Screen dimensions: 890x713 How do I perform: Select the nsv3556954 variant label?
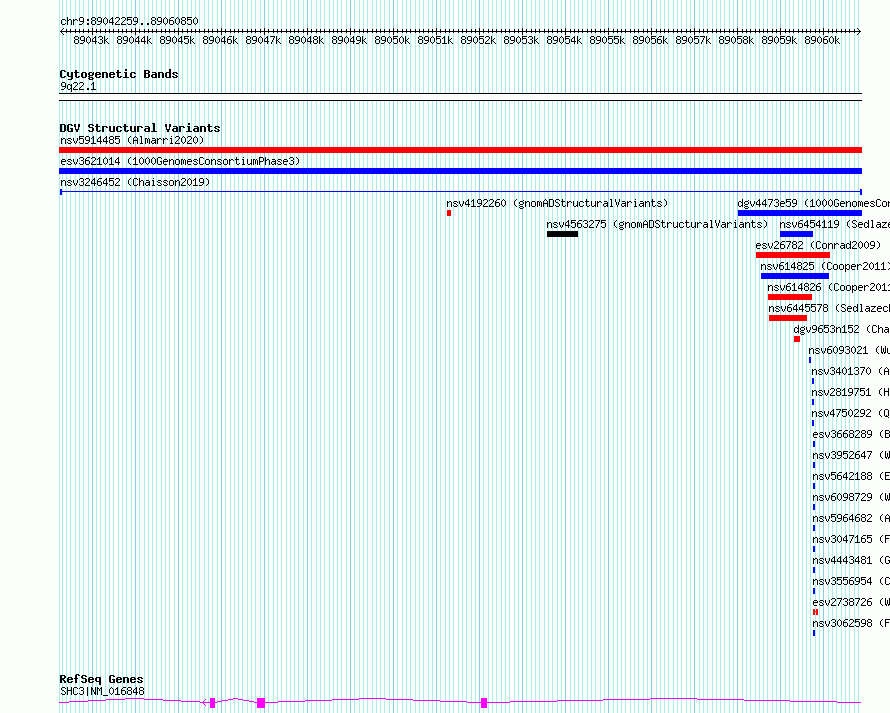click(851, 581)
